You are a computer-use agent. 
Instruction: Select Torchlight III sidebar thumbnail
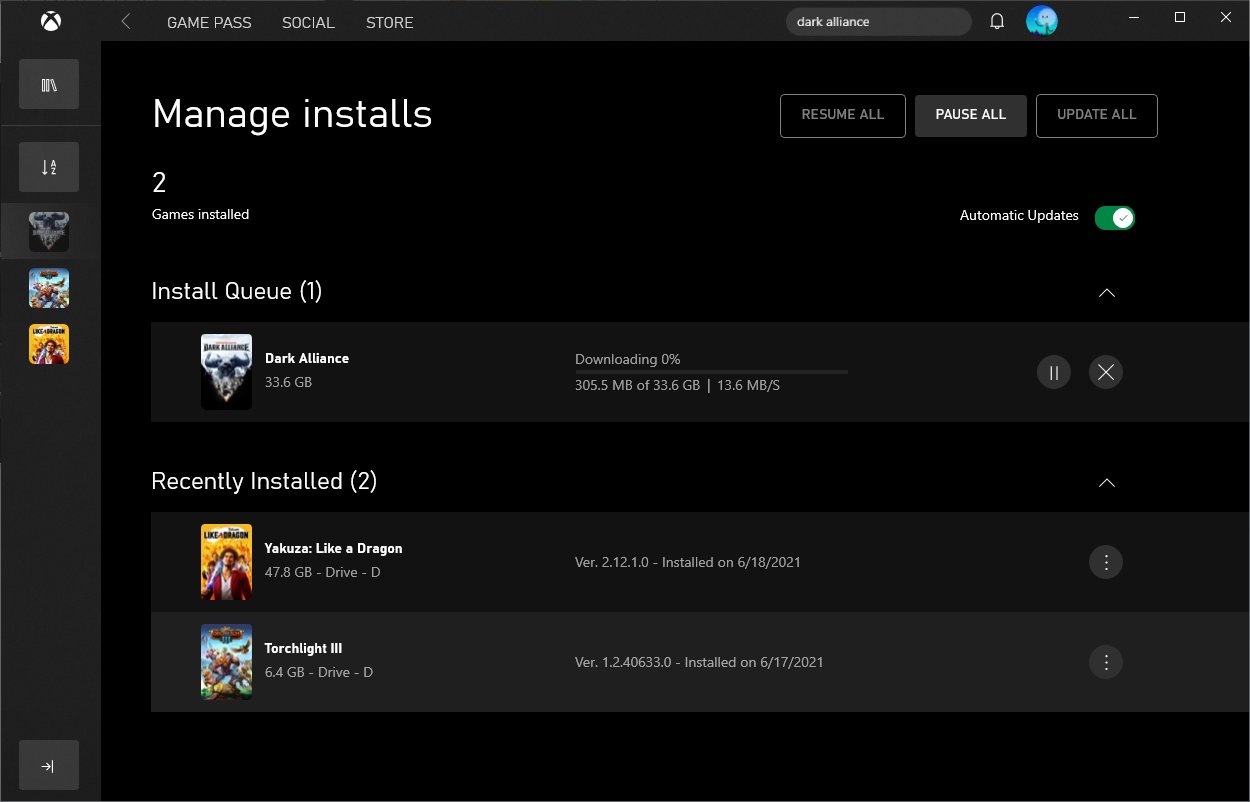point(49,288)
